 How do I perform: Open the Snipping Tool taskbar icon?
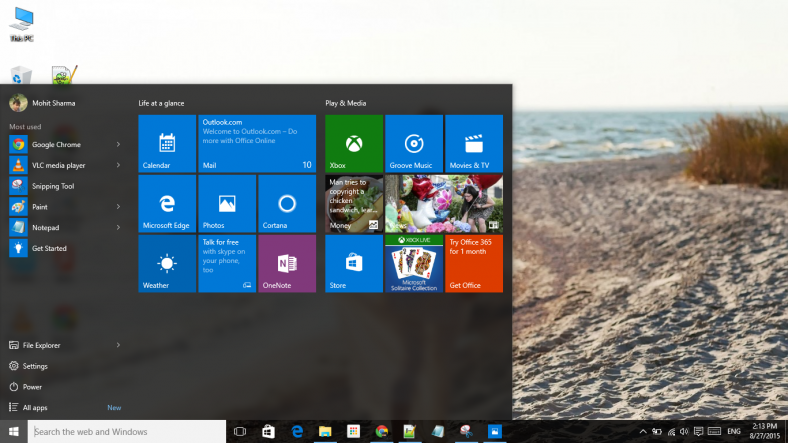[466, 431]
